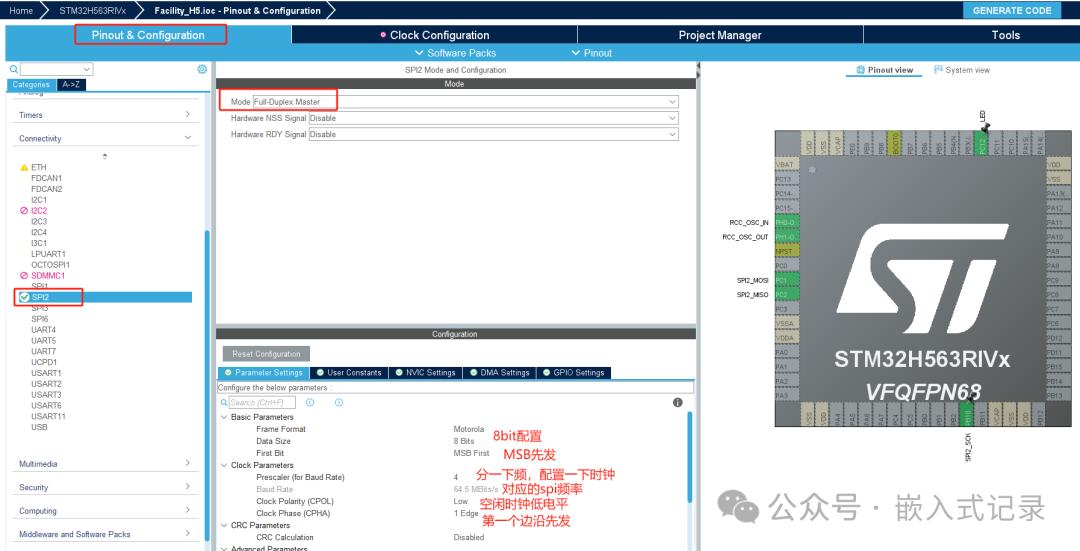Click the SDMMC1 conflict icon
The width and height of the screenshot is (1080, 551).
click(x=24, y=276)
